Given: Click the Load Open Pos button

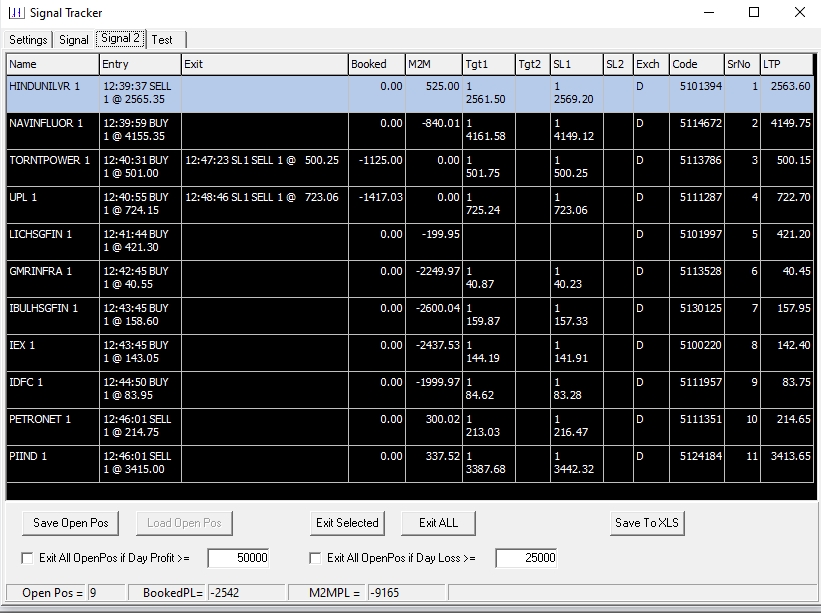Looking at the screenshot, I should pos(184,523).
